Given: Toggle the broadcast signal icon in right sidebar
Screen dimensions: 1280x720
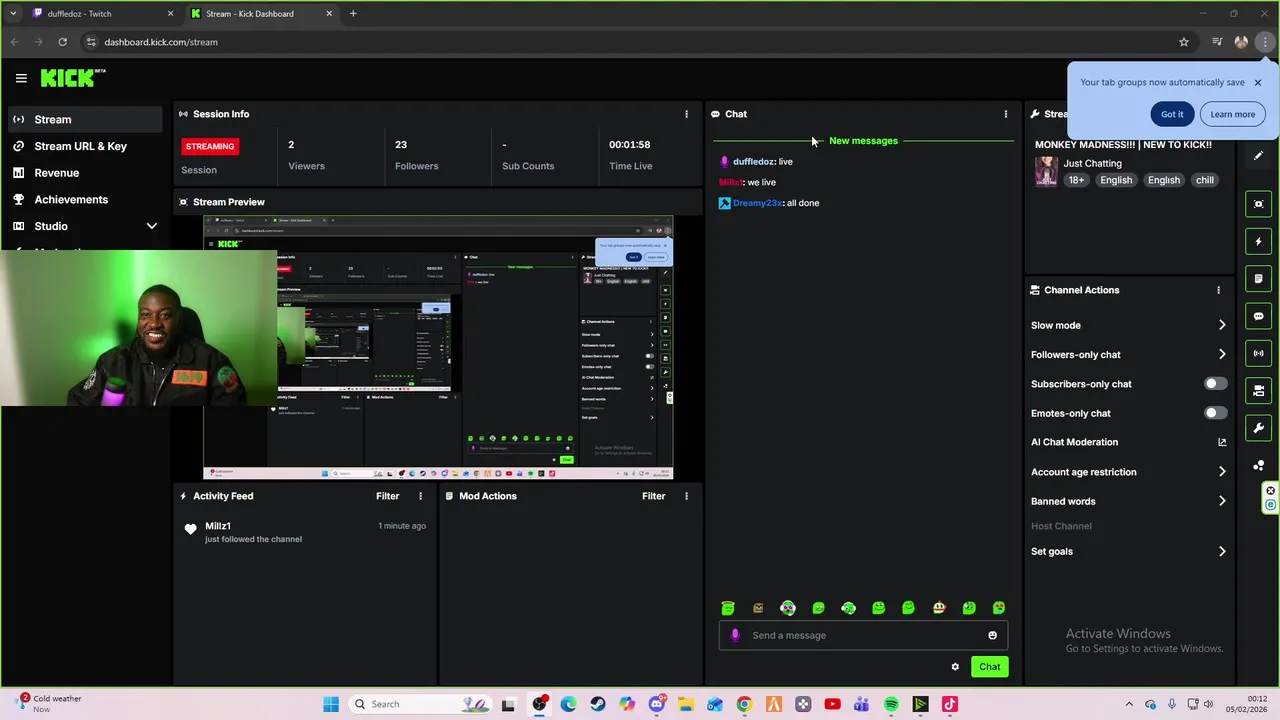Looking at the screenshot, I should tap(1258, 353).
